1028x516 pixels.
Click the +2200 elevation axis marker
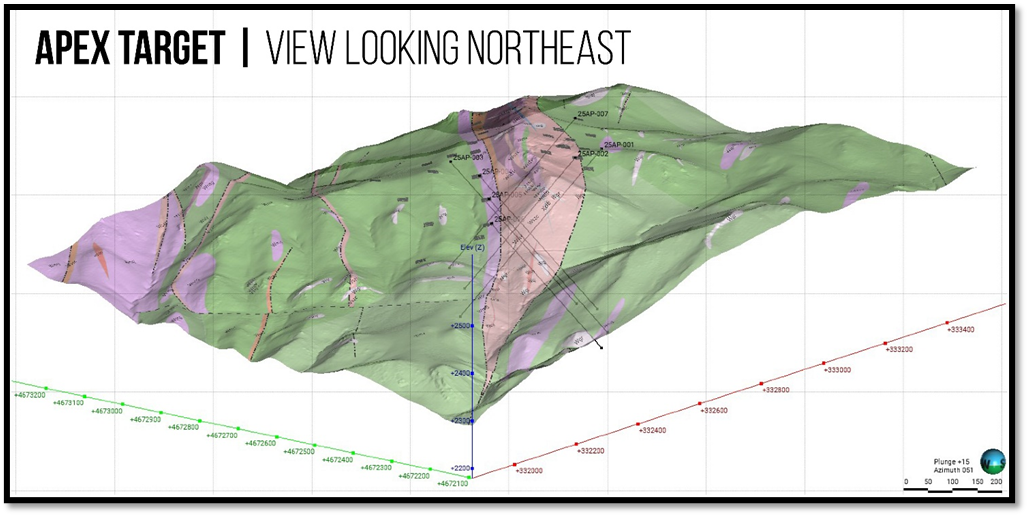pyautogui.click(x=459, y=468)
